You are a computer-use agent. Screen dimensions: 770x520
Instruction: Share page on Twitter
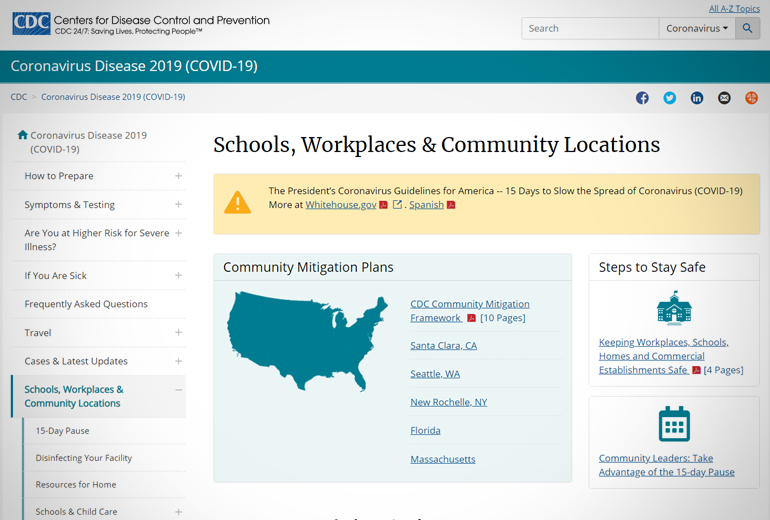point(669,98)
